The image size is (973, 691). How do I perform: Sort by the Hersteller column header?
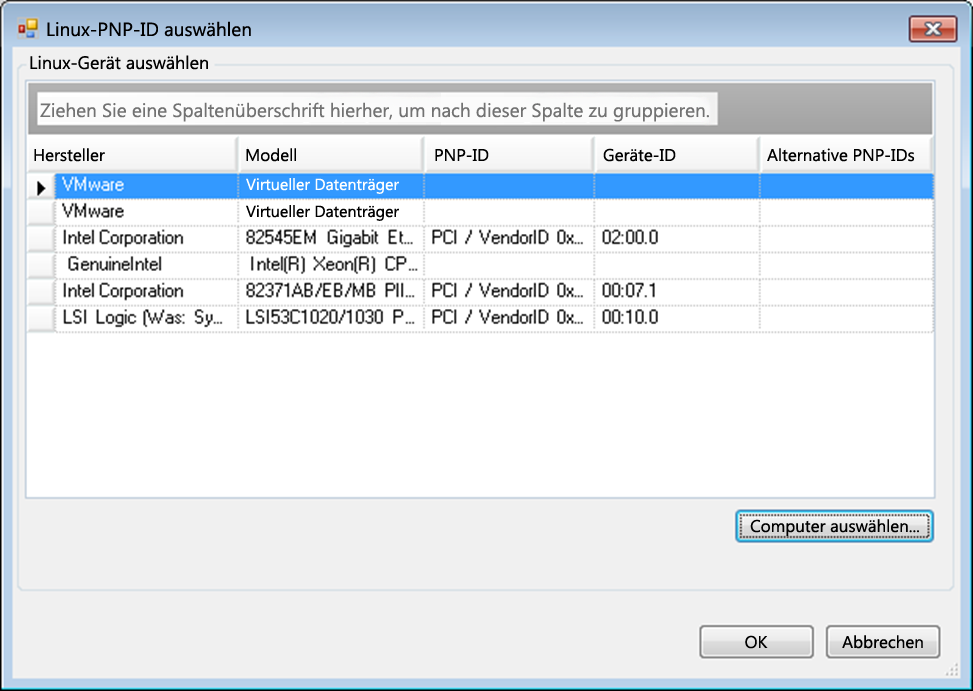click(130, 156)
